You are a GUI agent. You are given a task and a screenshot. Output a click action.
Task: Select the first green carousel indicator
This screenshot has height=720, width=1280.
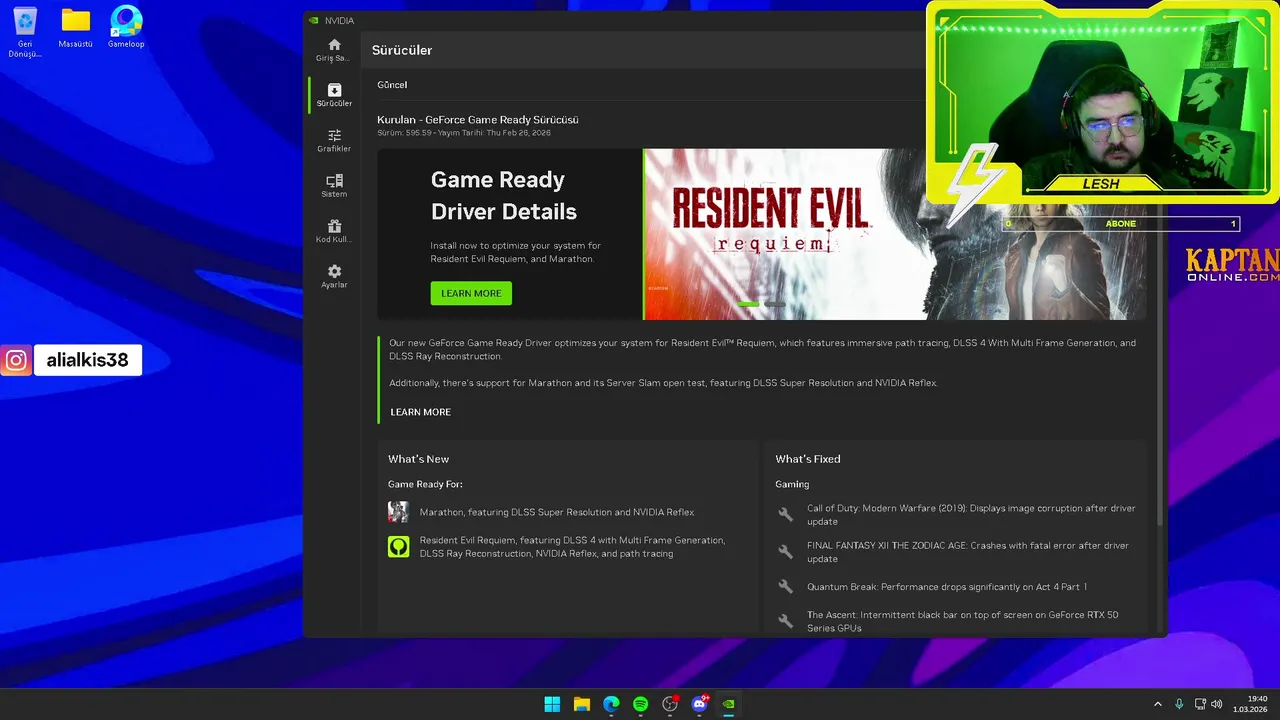[748, 303]
